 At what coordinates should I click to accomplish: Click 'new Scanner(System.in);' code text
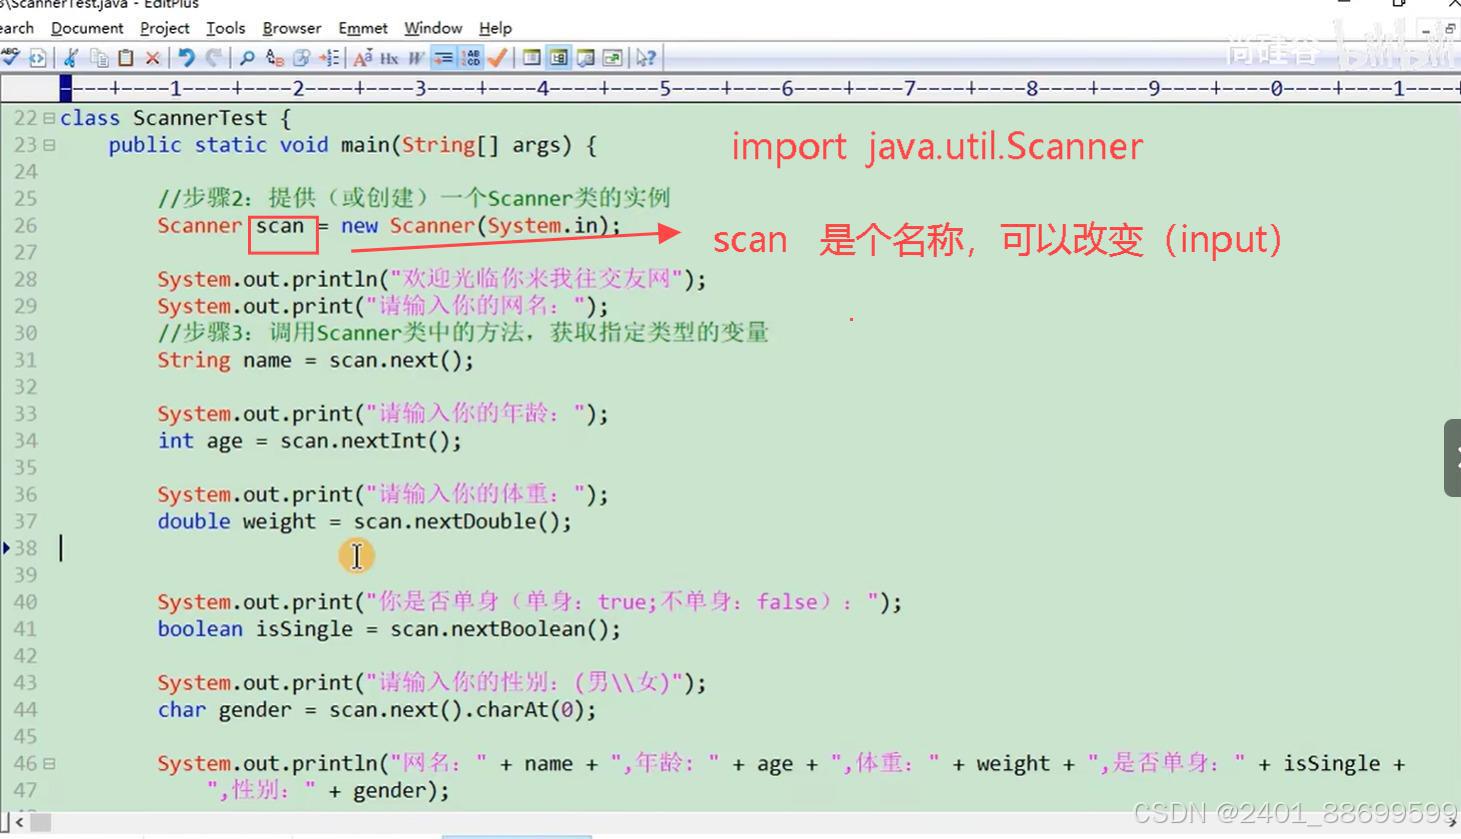pyautogui.click(x=481, y=226)
